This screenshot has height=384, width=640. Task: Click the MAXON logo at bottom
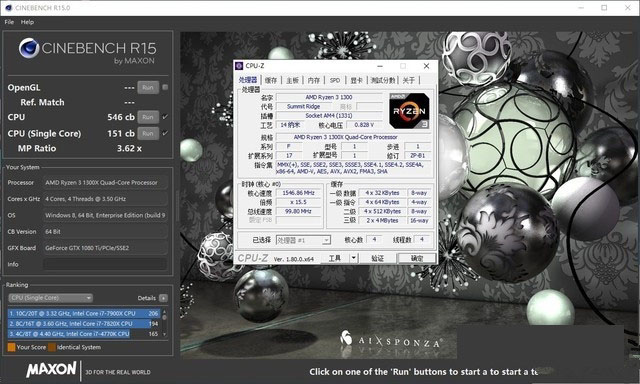pyautogui.click(x=51, y=370)
